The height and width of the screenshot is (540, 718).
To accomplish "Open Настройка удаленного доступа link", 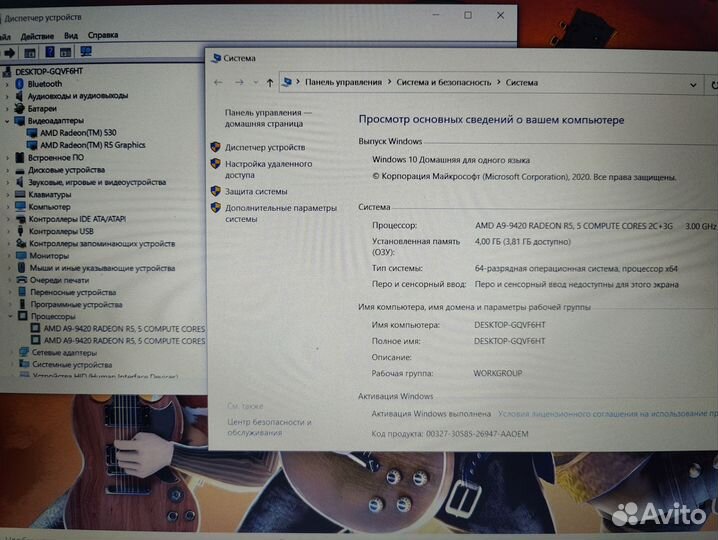I will click(268, 169).
